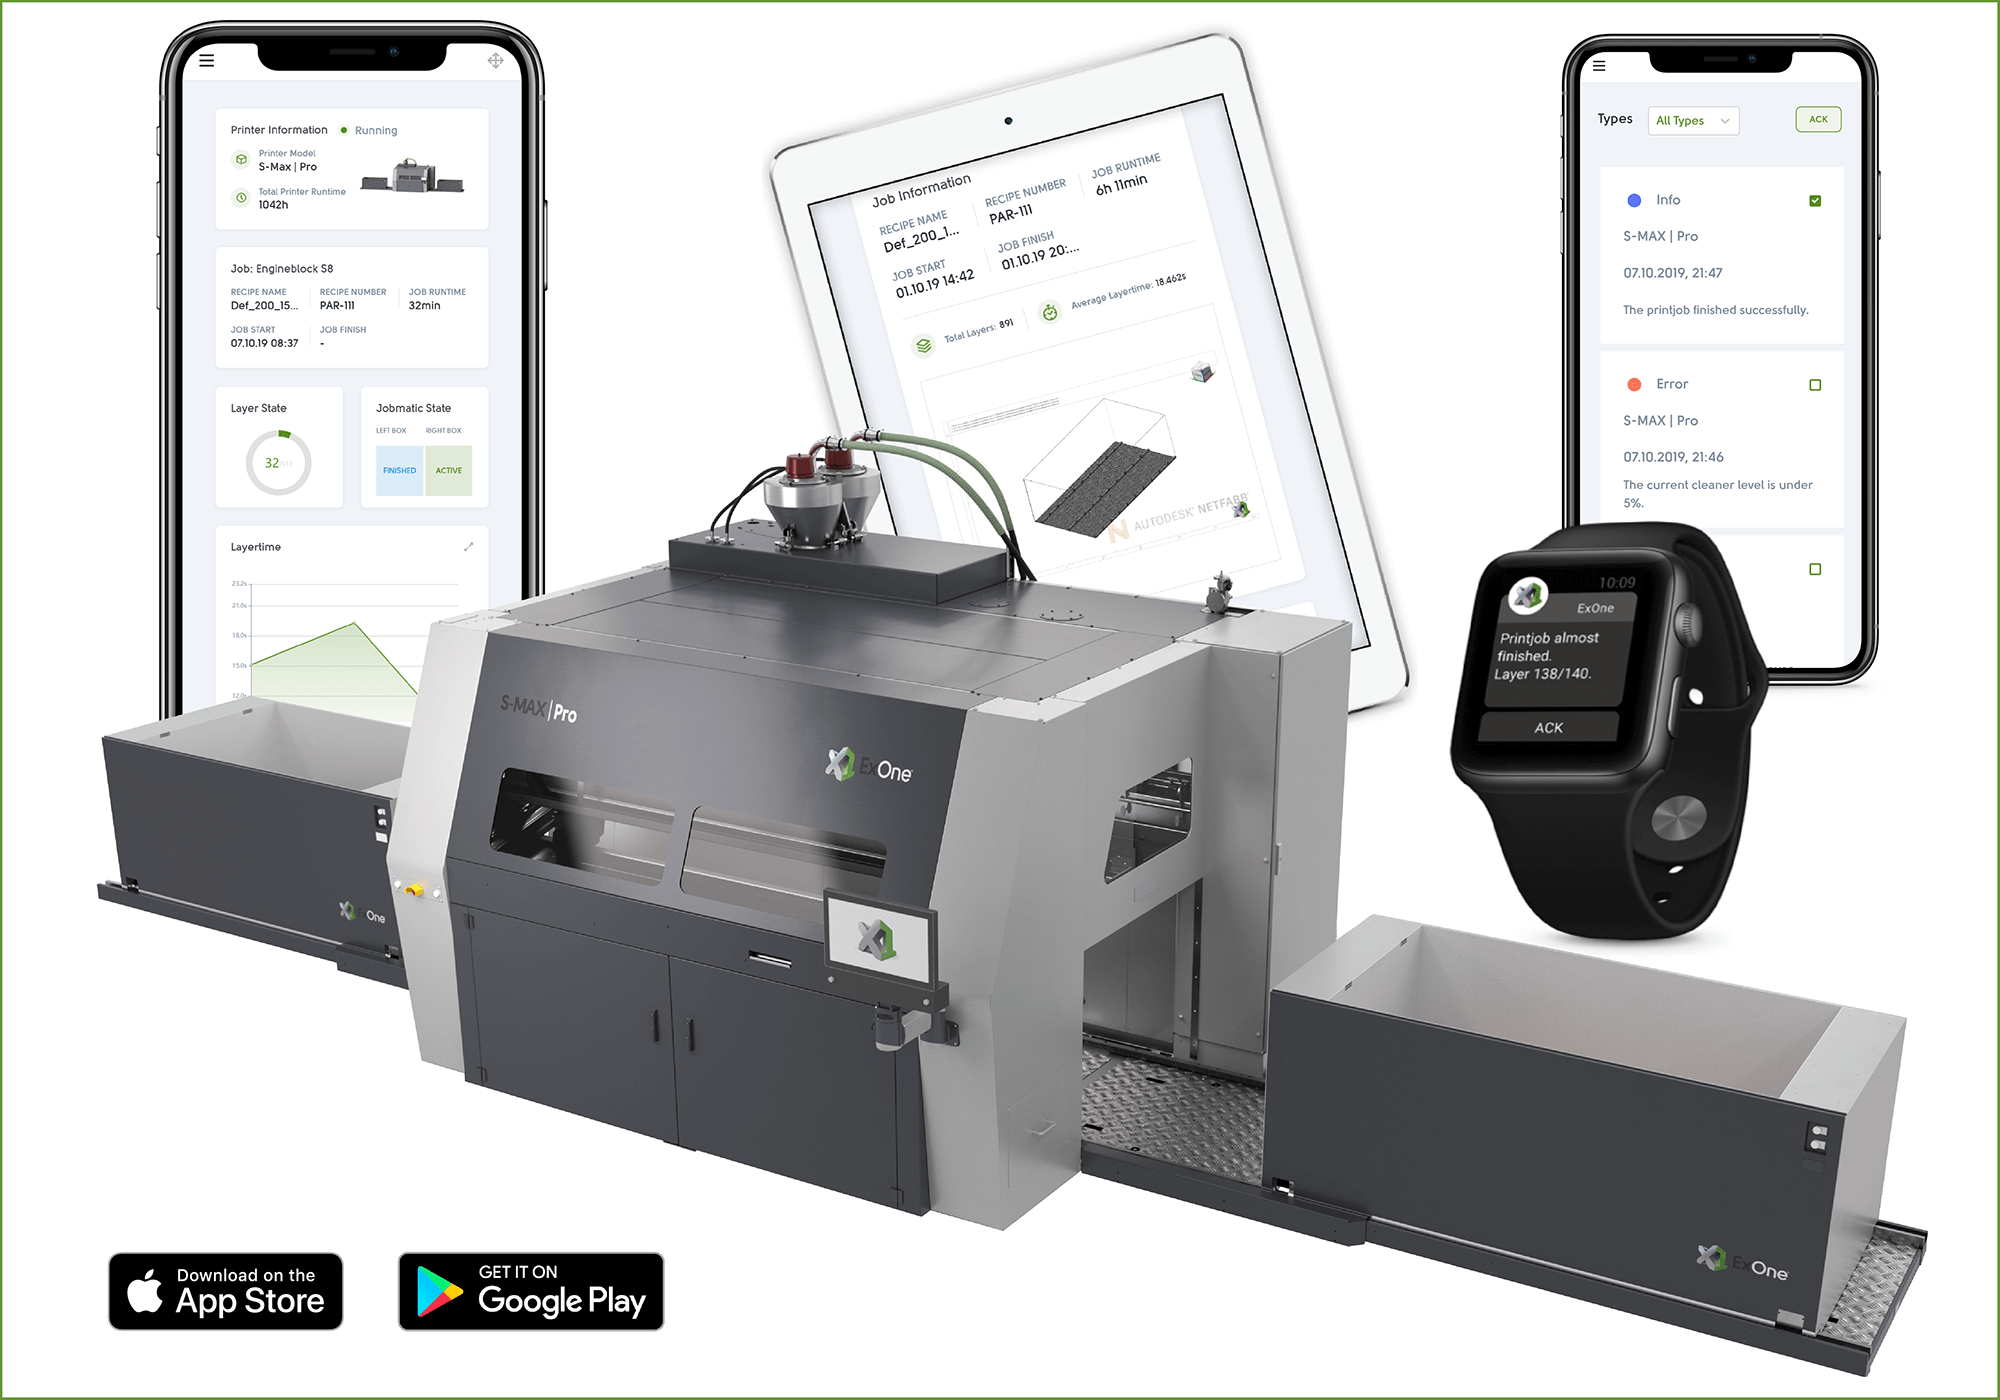The width and height of the screenshot is (2000, 1400).
Task: Click the Info notification blue dot icon
Action: 1635,199
